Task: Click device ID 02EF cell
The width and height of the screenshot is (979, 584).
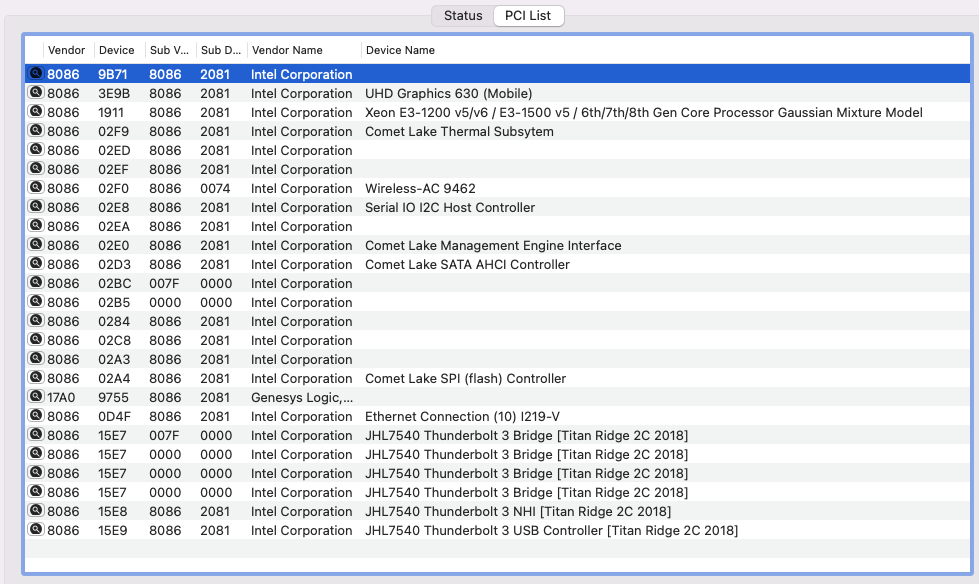Action: tap(114, 169)
